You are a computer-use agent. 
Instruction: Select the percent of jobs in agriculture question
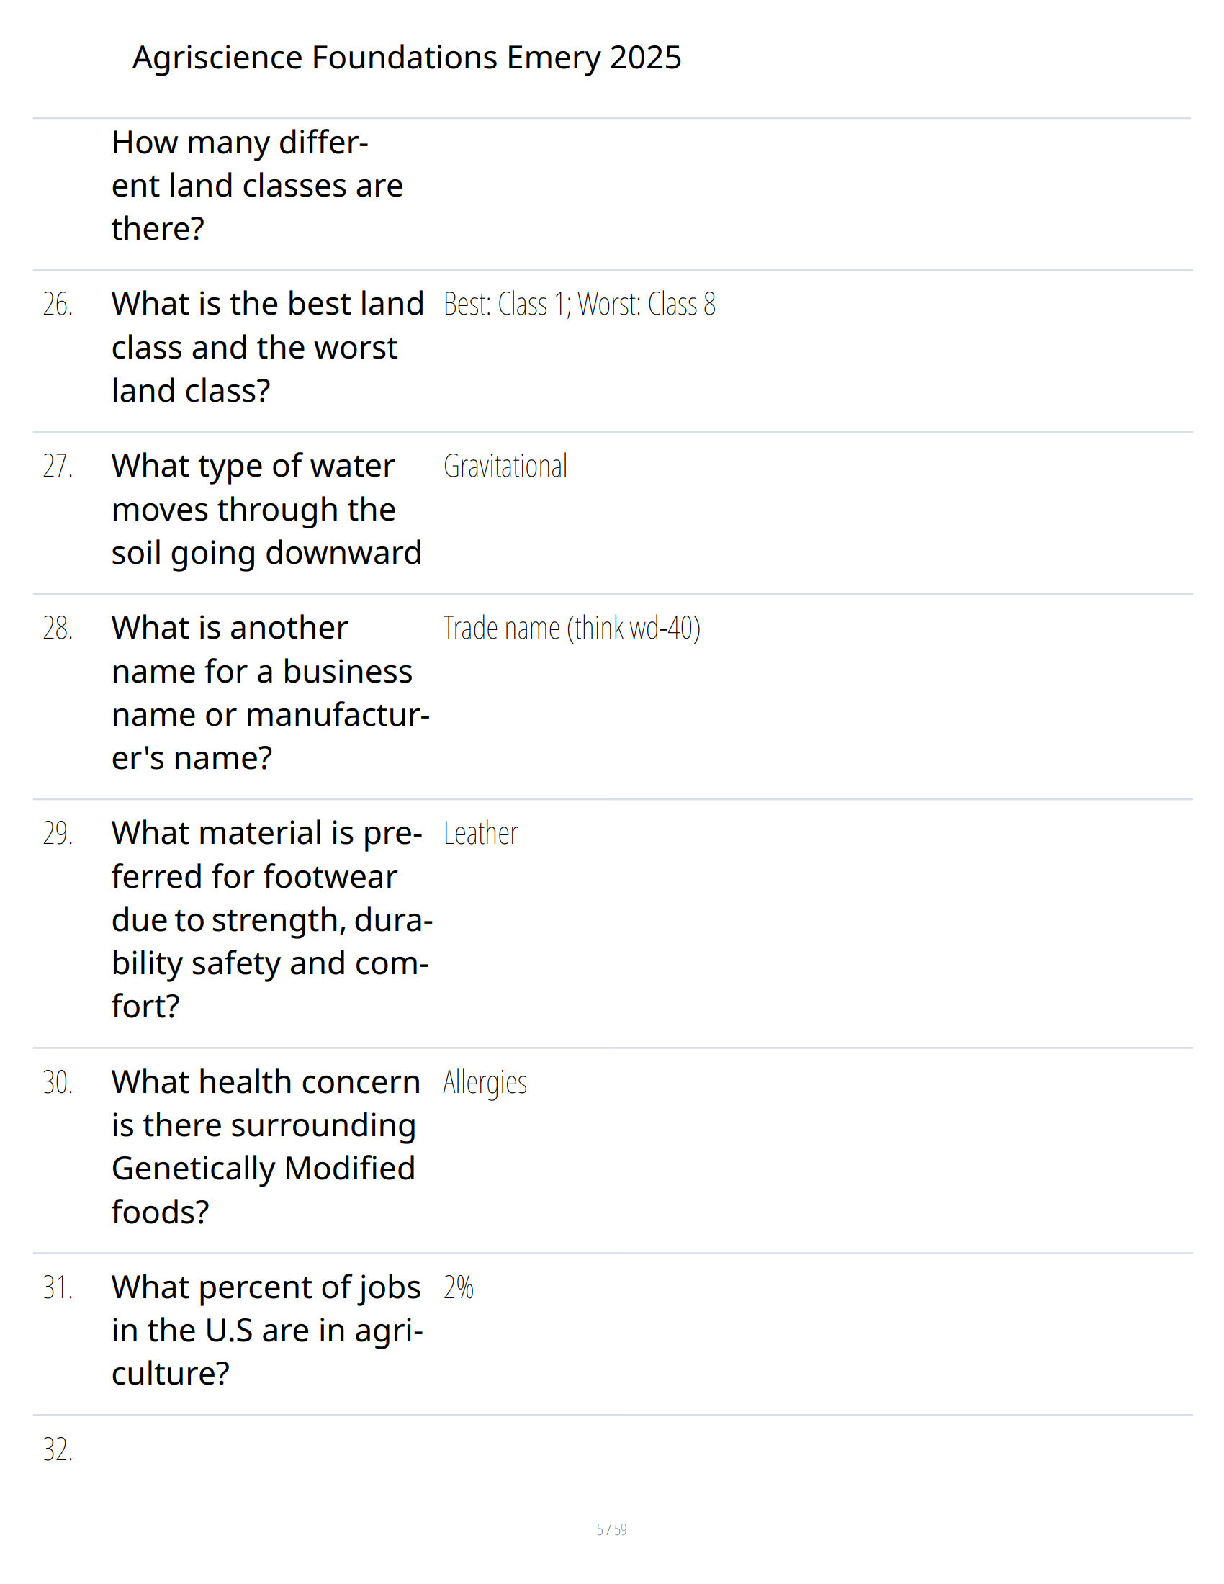coord(268,1330)
